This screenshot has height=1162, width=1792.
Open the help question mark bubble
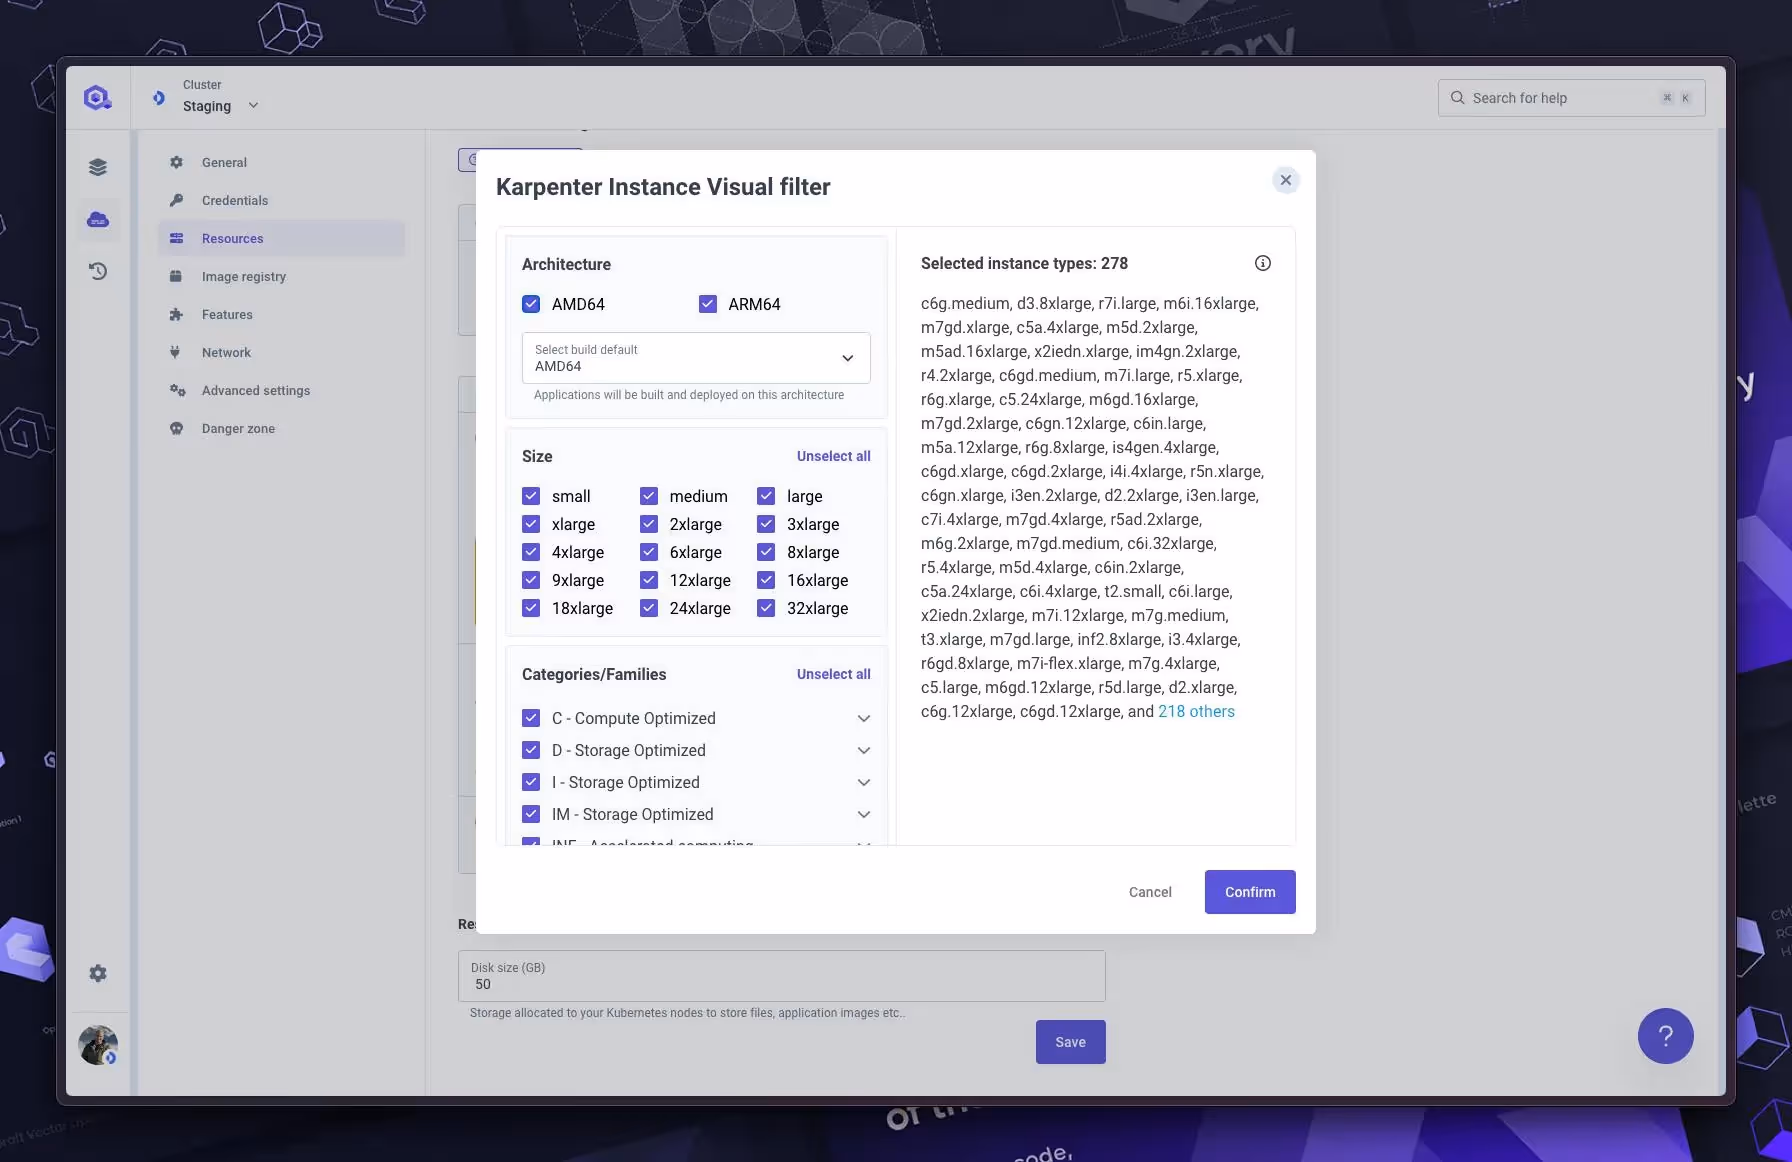click(x=1665, y=1036)
